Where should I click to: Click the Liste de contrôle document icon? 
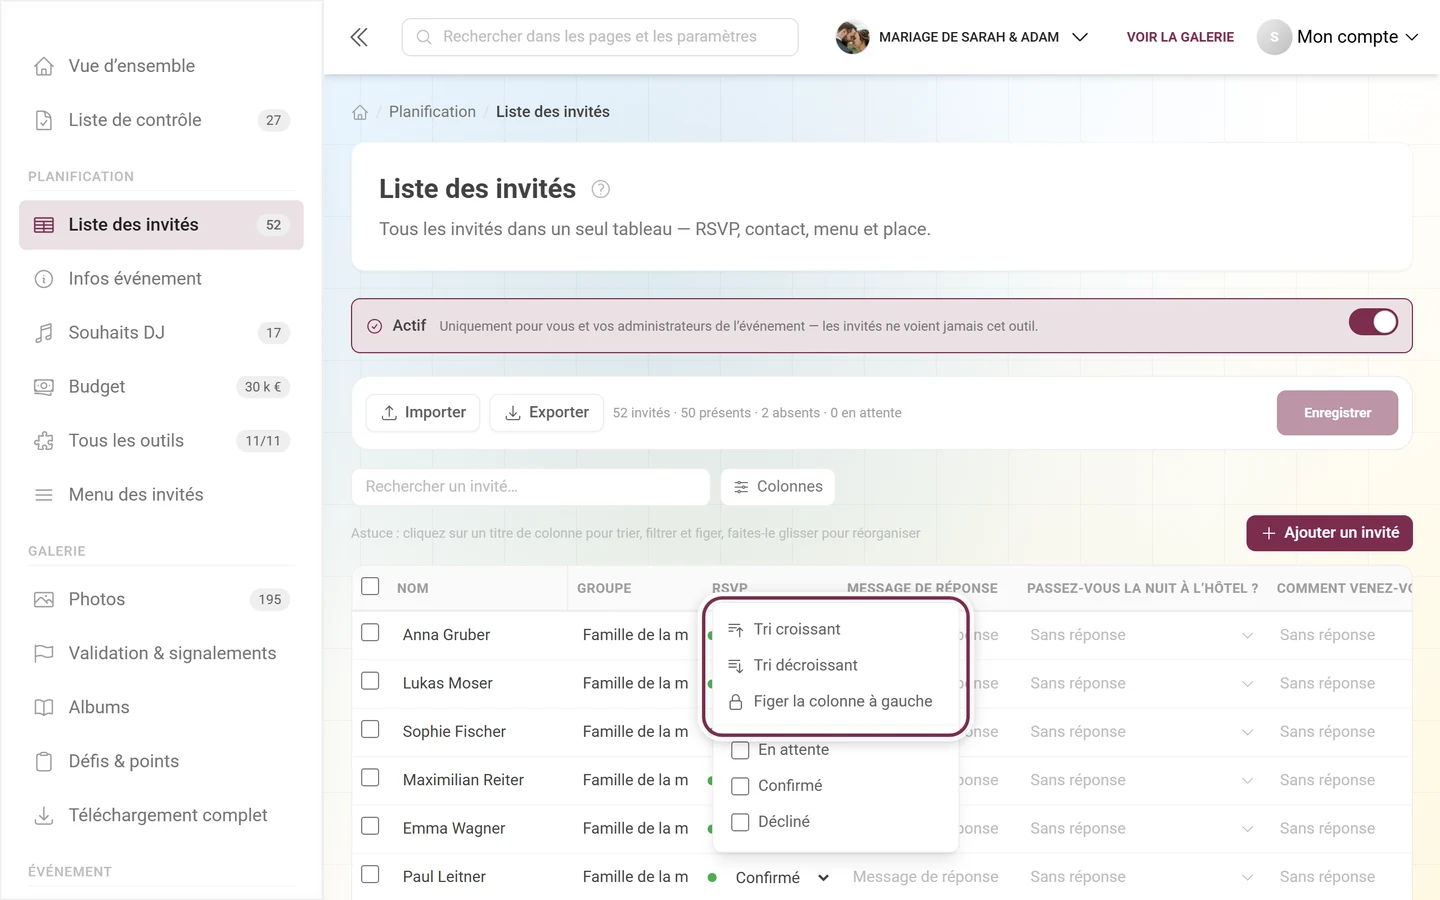[44, 120]
